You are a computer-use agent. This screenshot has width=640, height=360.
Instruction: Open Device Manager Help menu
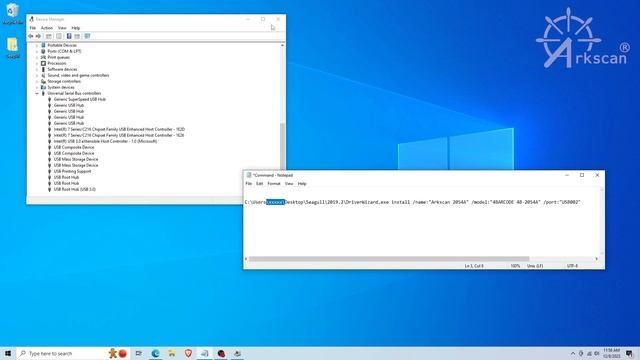[x=76, y=28]
